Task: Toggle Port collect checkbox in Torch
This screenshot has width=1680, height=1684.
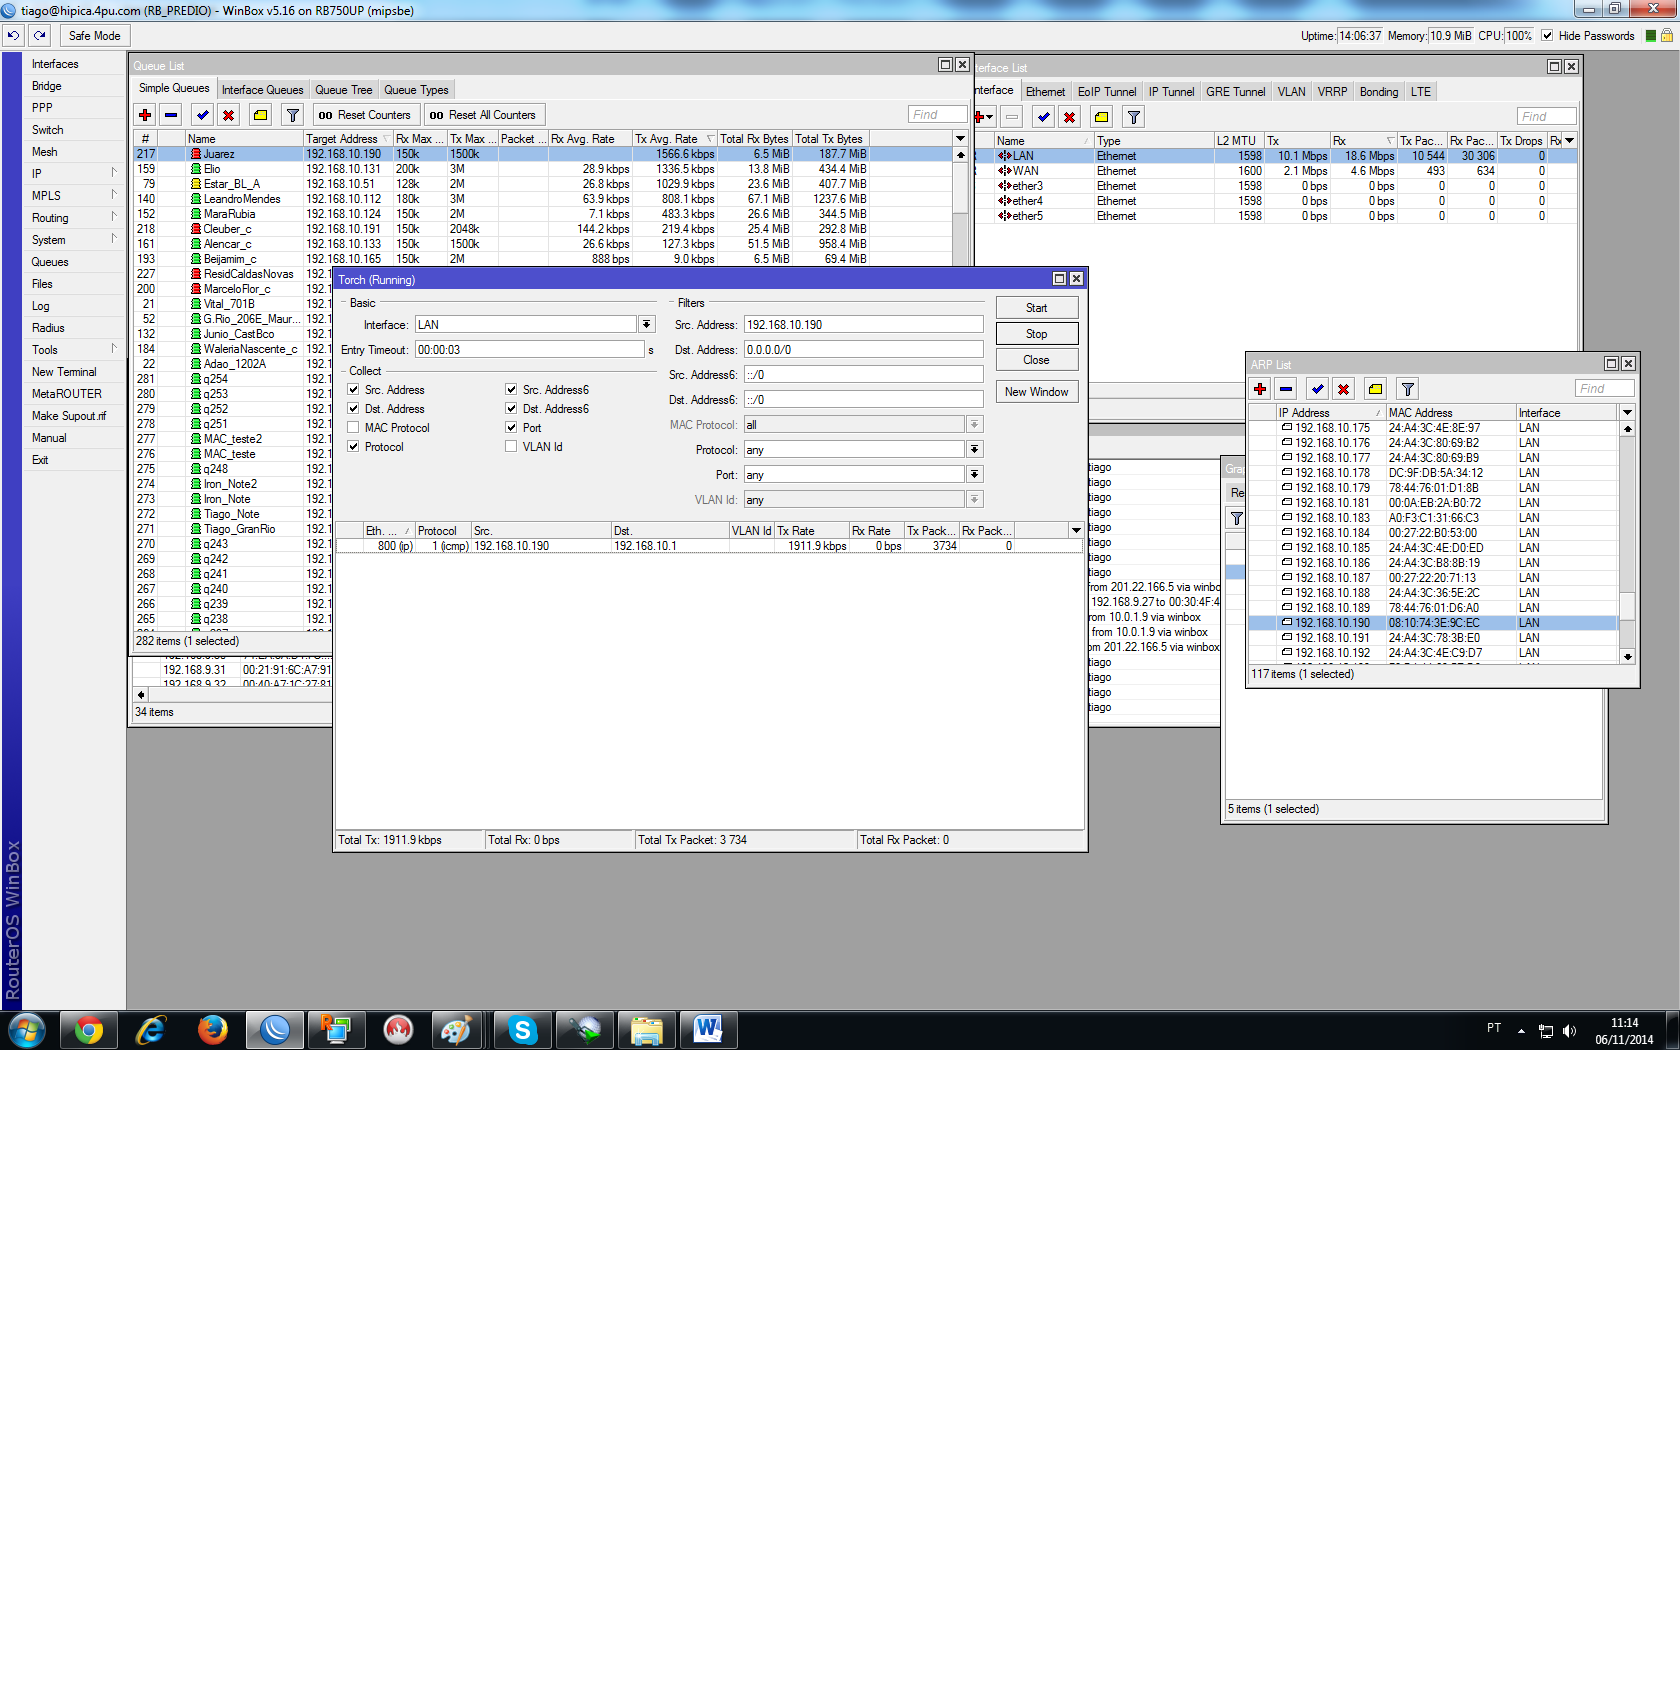Action: [511, 428]
